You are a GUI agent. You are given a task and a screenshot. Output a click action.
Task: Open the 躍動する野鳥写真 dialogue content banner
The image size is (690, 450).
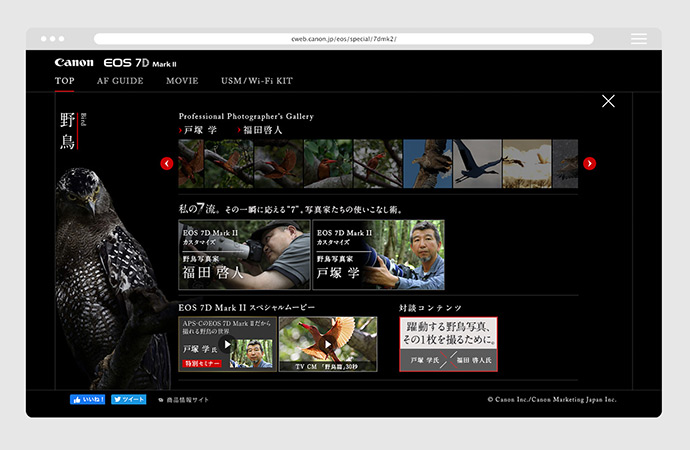click(448, 344)
